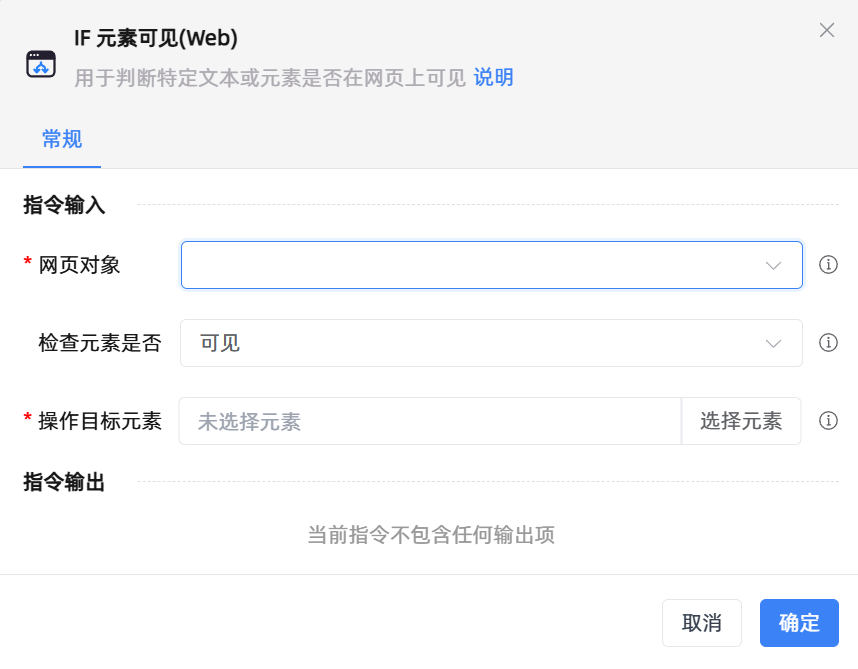The image size is (858, 669).
Task: Click the info icon beside 网页对象
Action: pos(828,265)
